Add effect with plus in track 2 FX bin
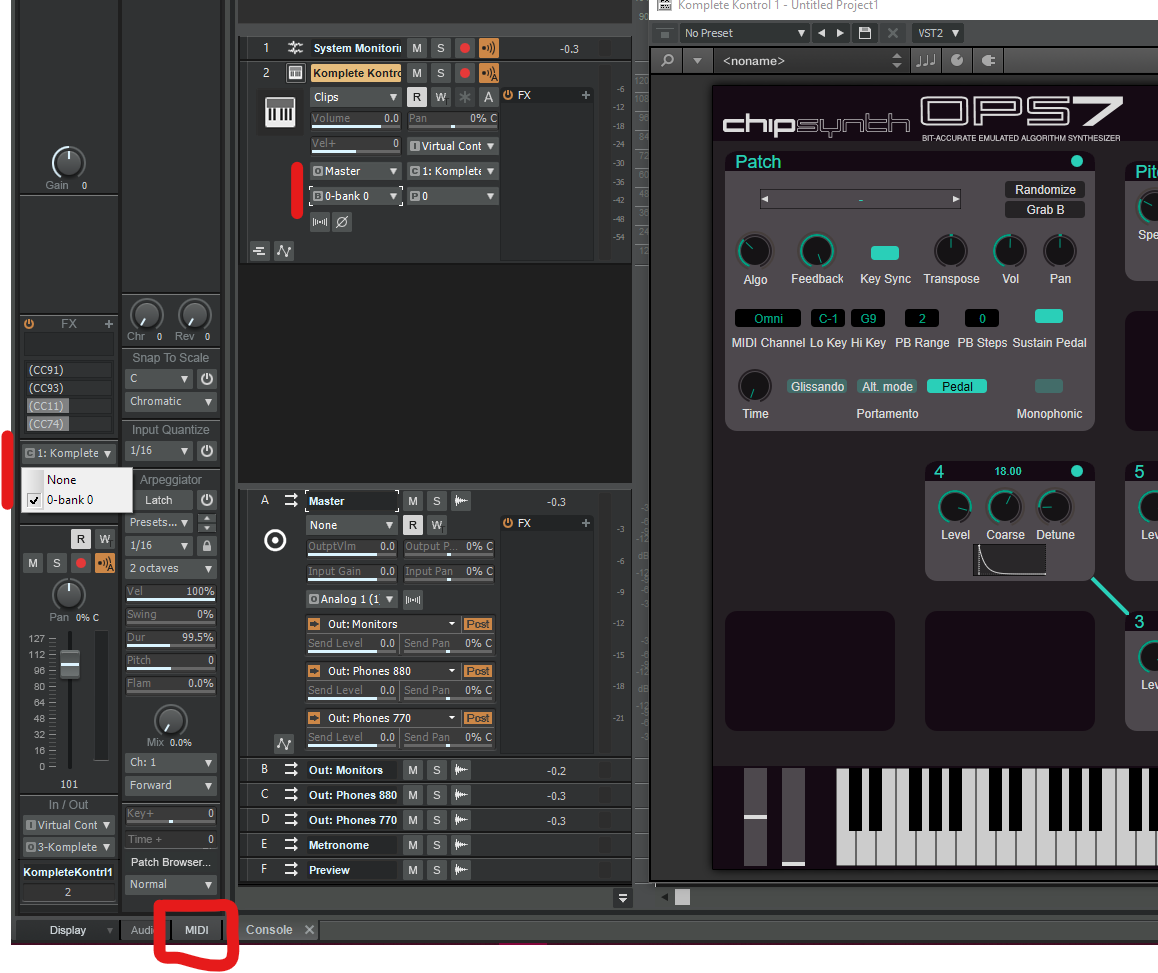The height and width of the screenshot is (973, 1158). click(586, 95)
